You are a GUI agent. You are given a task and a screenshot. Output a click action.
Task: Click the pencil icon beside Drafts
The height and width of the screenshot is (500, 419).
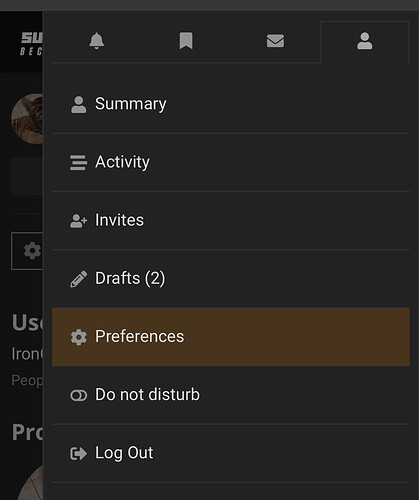pos(79,279)
